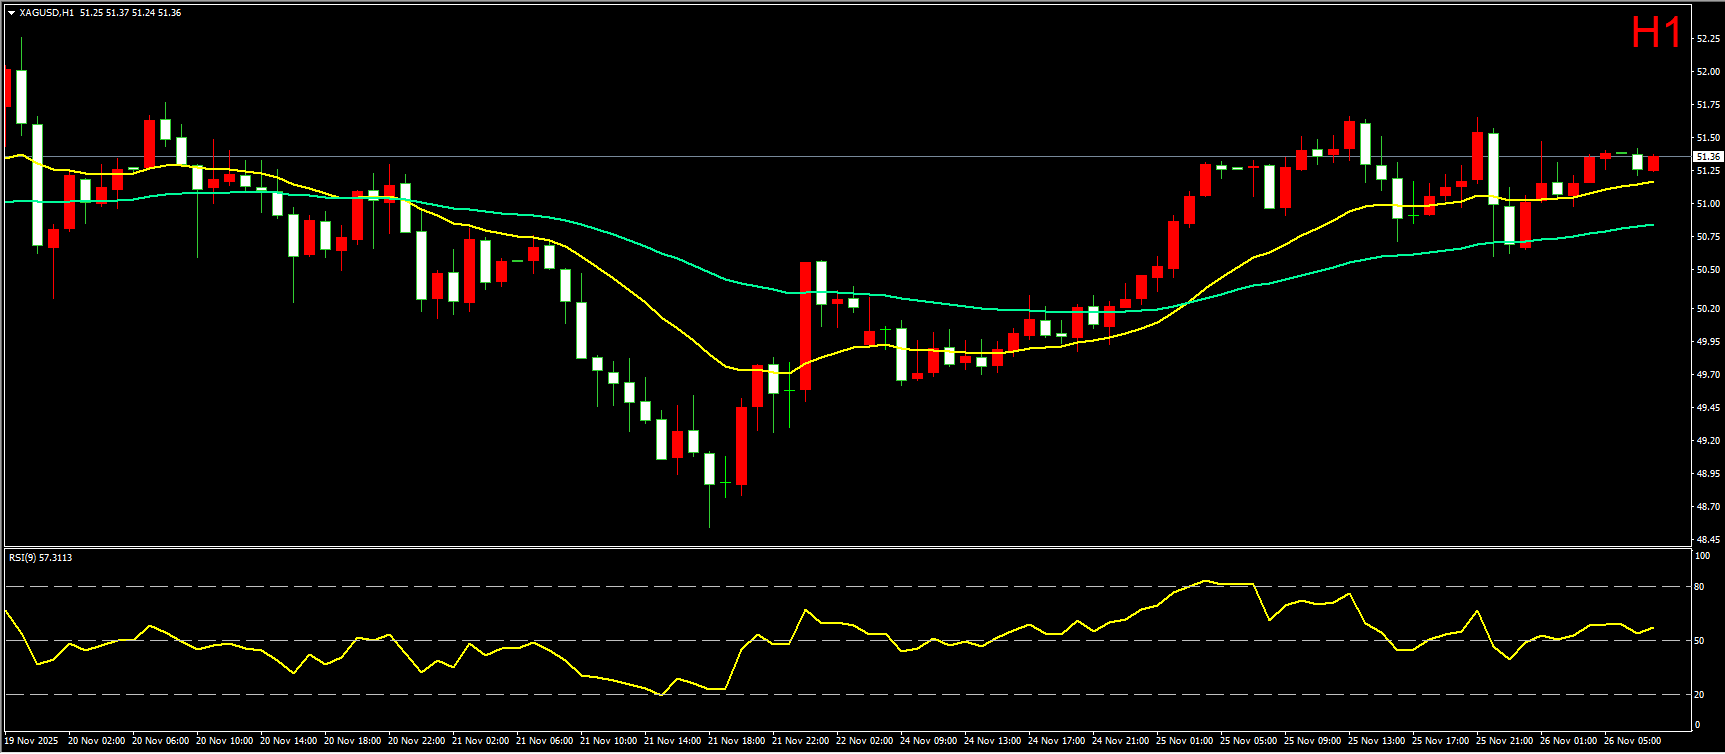Open the chart dropdown arrow beside XAGUSD,H1

click(11, 13)
